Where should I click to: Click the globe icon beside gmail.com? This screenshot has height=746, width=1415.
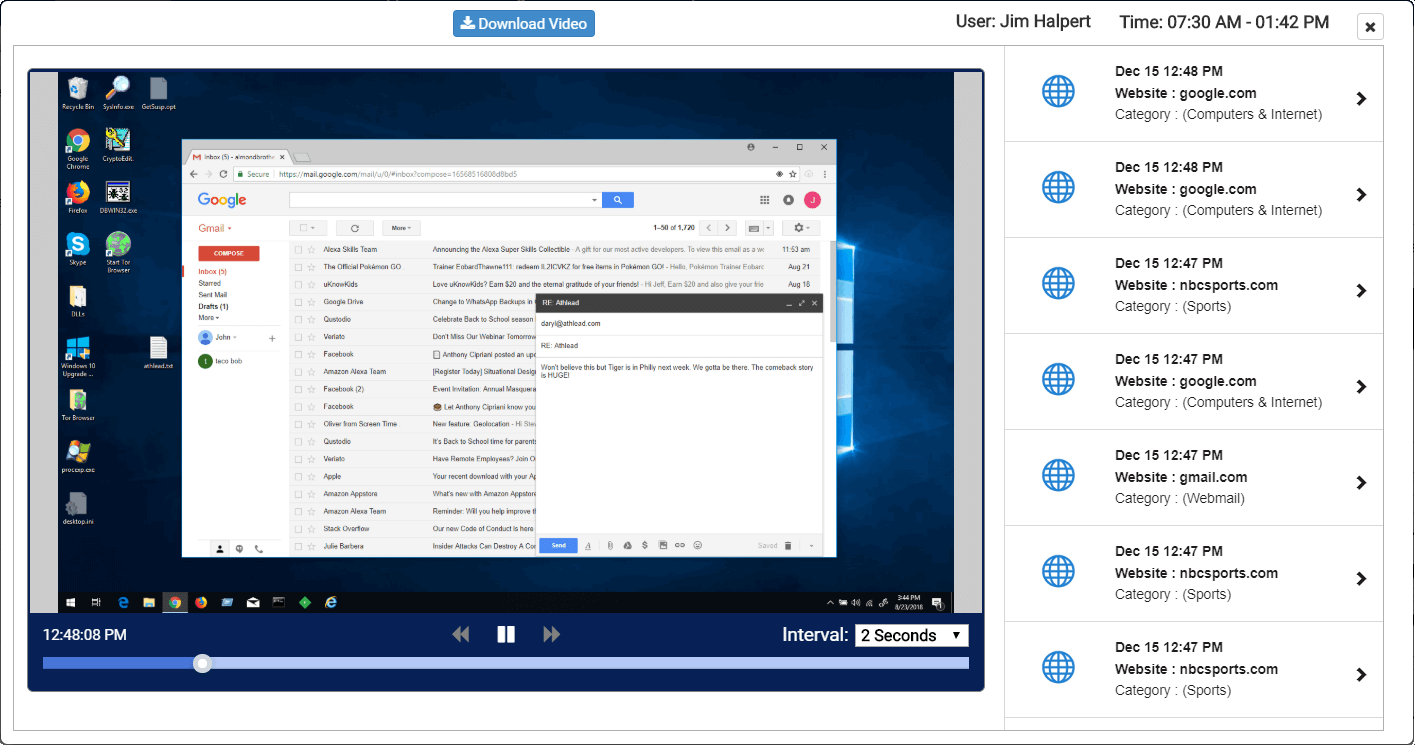[1058, 475]
